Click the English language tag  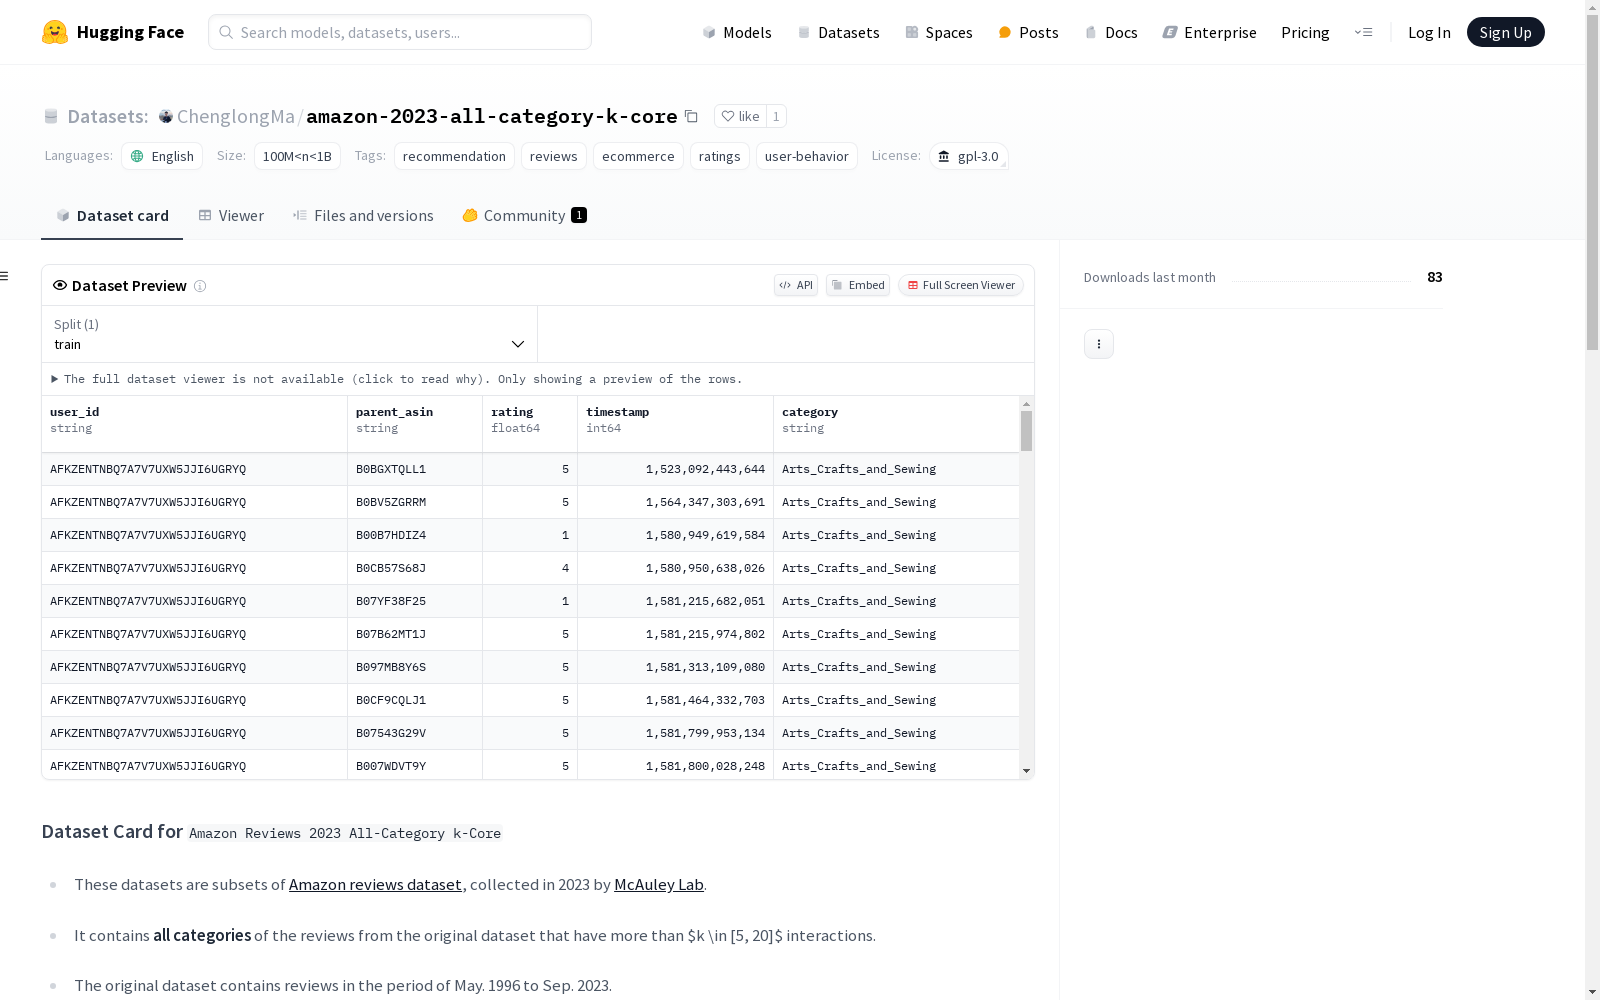point(162,156)
